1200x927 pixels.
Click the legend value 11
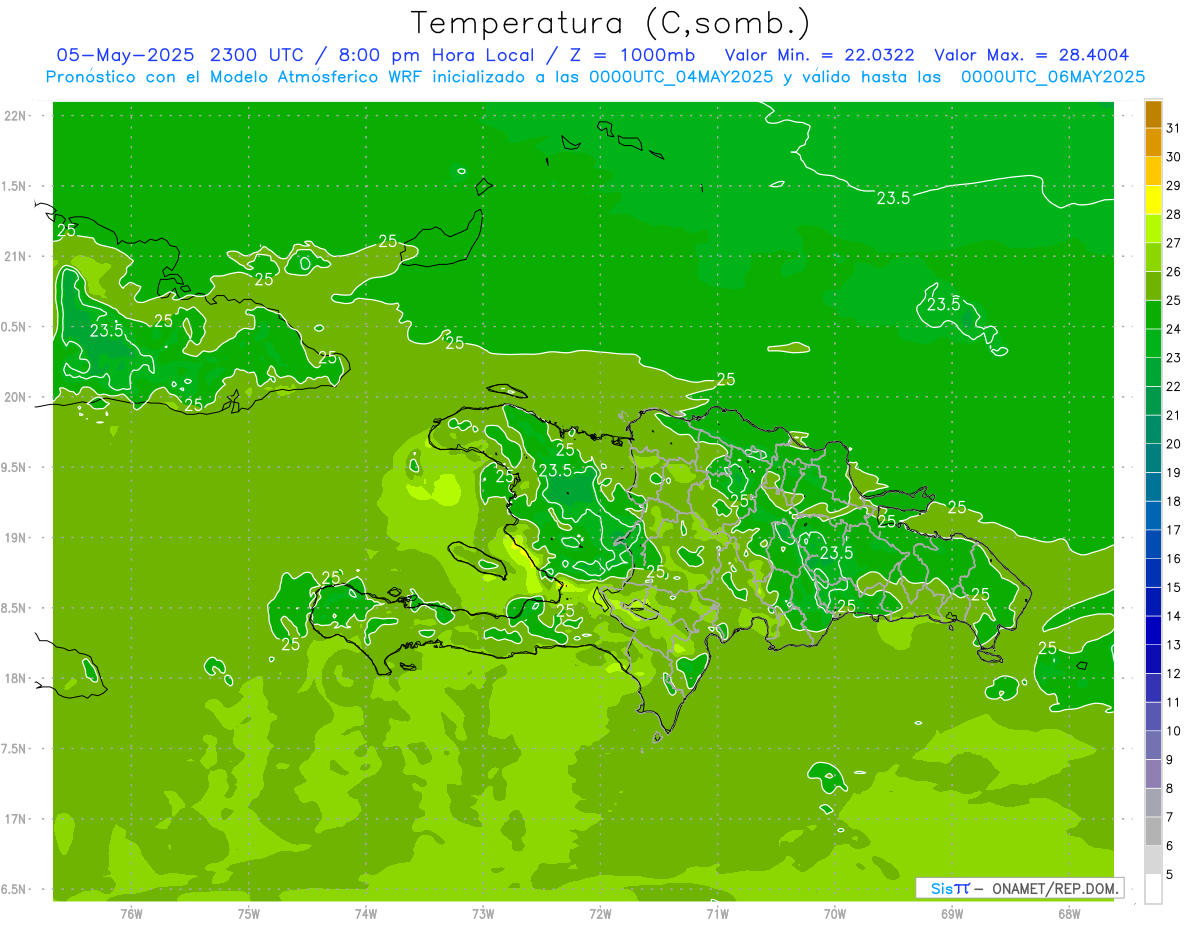[x=1174, y=702]
